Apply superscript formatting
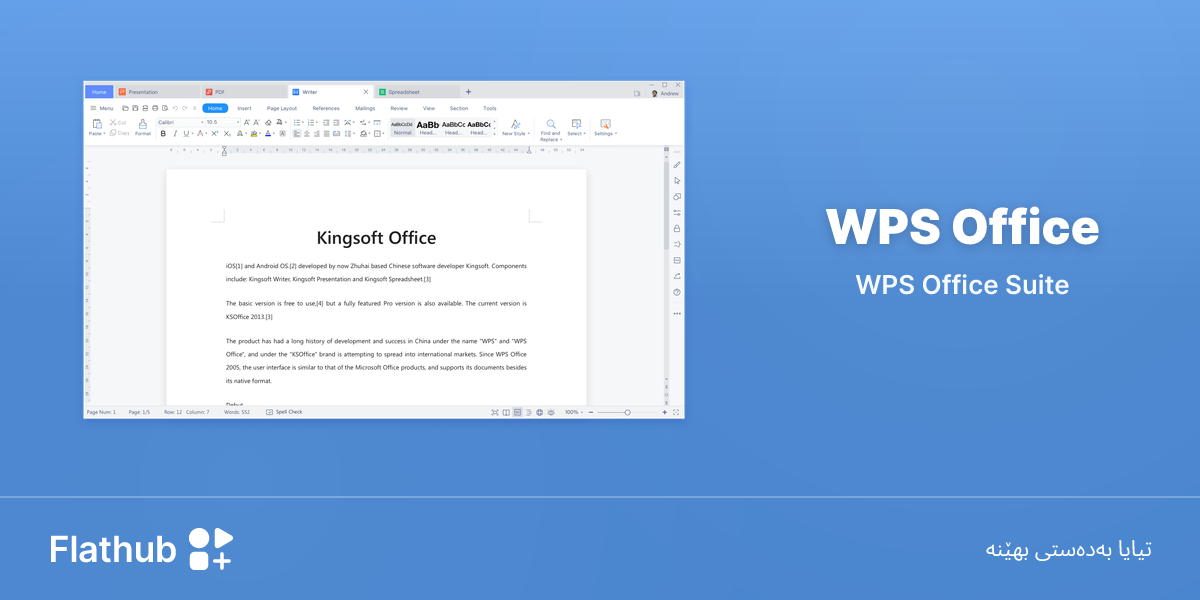 [215, 133]
